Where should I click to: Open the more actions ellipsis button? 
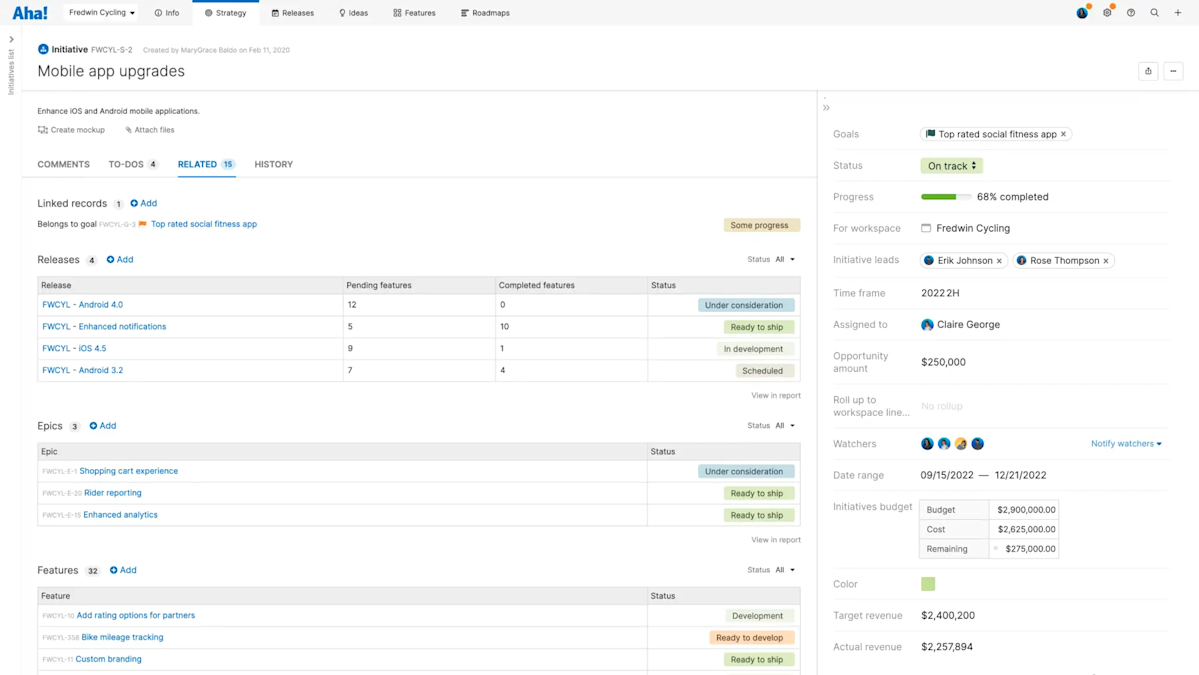click(x=1173, y=71)
